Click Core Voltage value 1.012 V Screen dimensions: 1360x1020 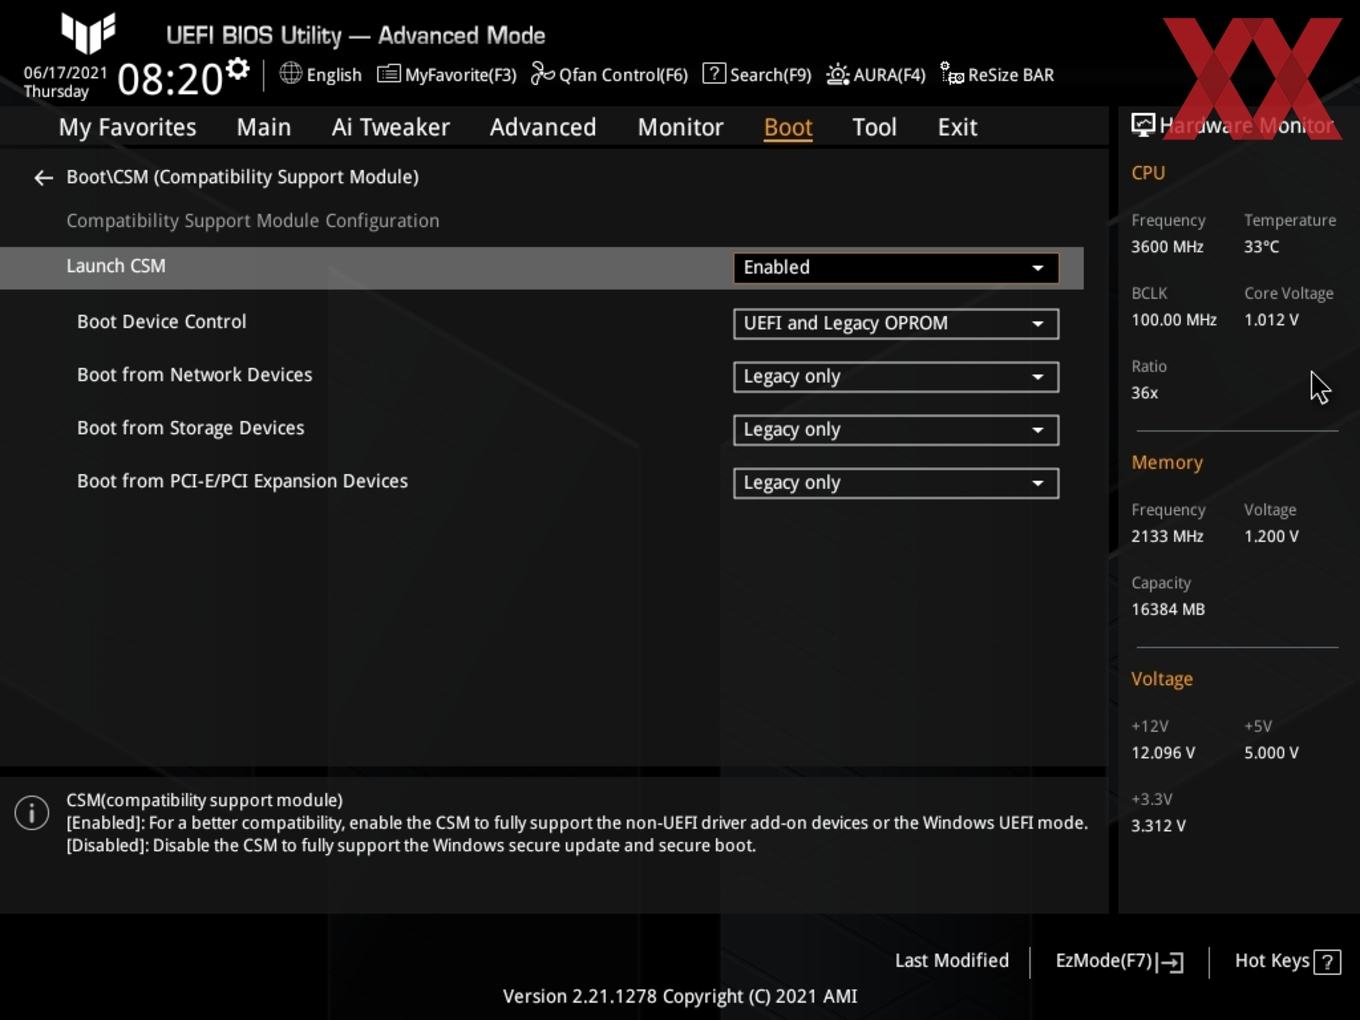[1271, 320]
